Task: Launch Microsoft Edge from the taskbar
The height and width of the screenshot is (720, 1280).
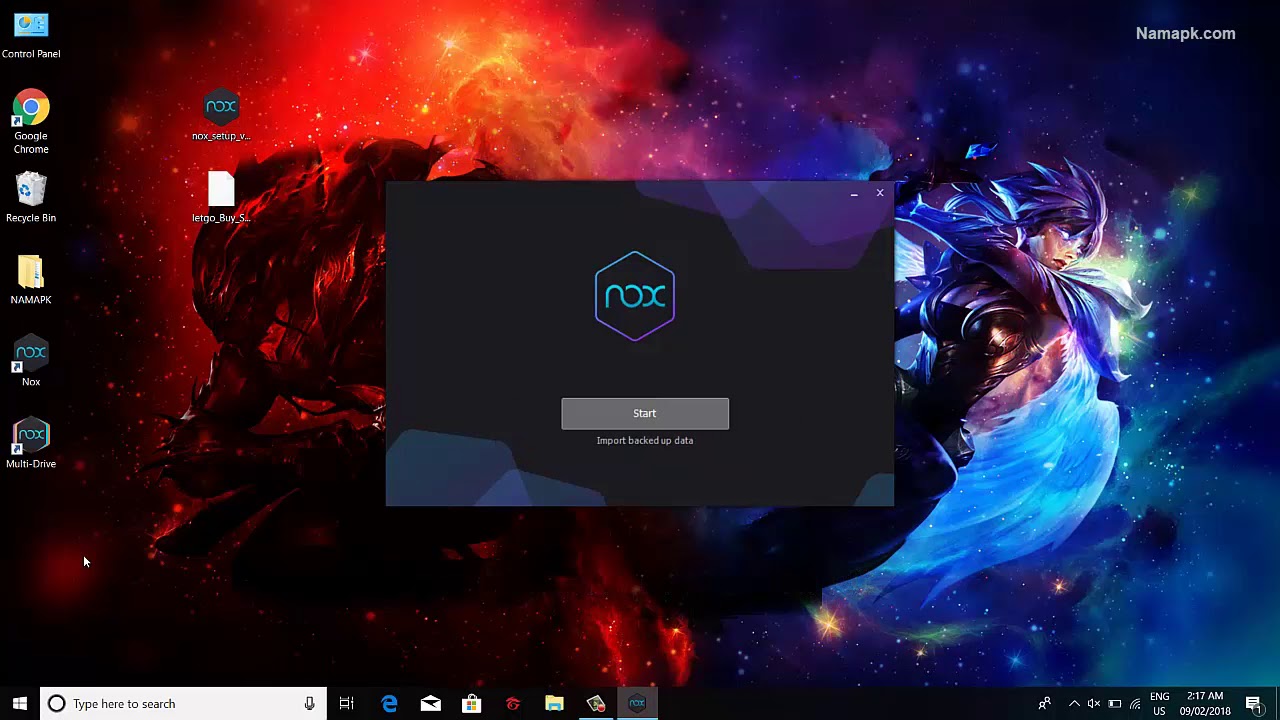Action: coord(390,704)
